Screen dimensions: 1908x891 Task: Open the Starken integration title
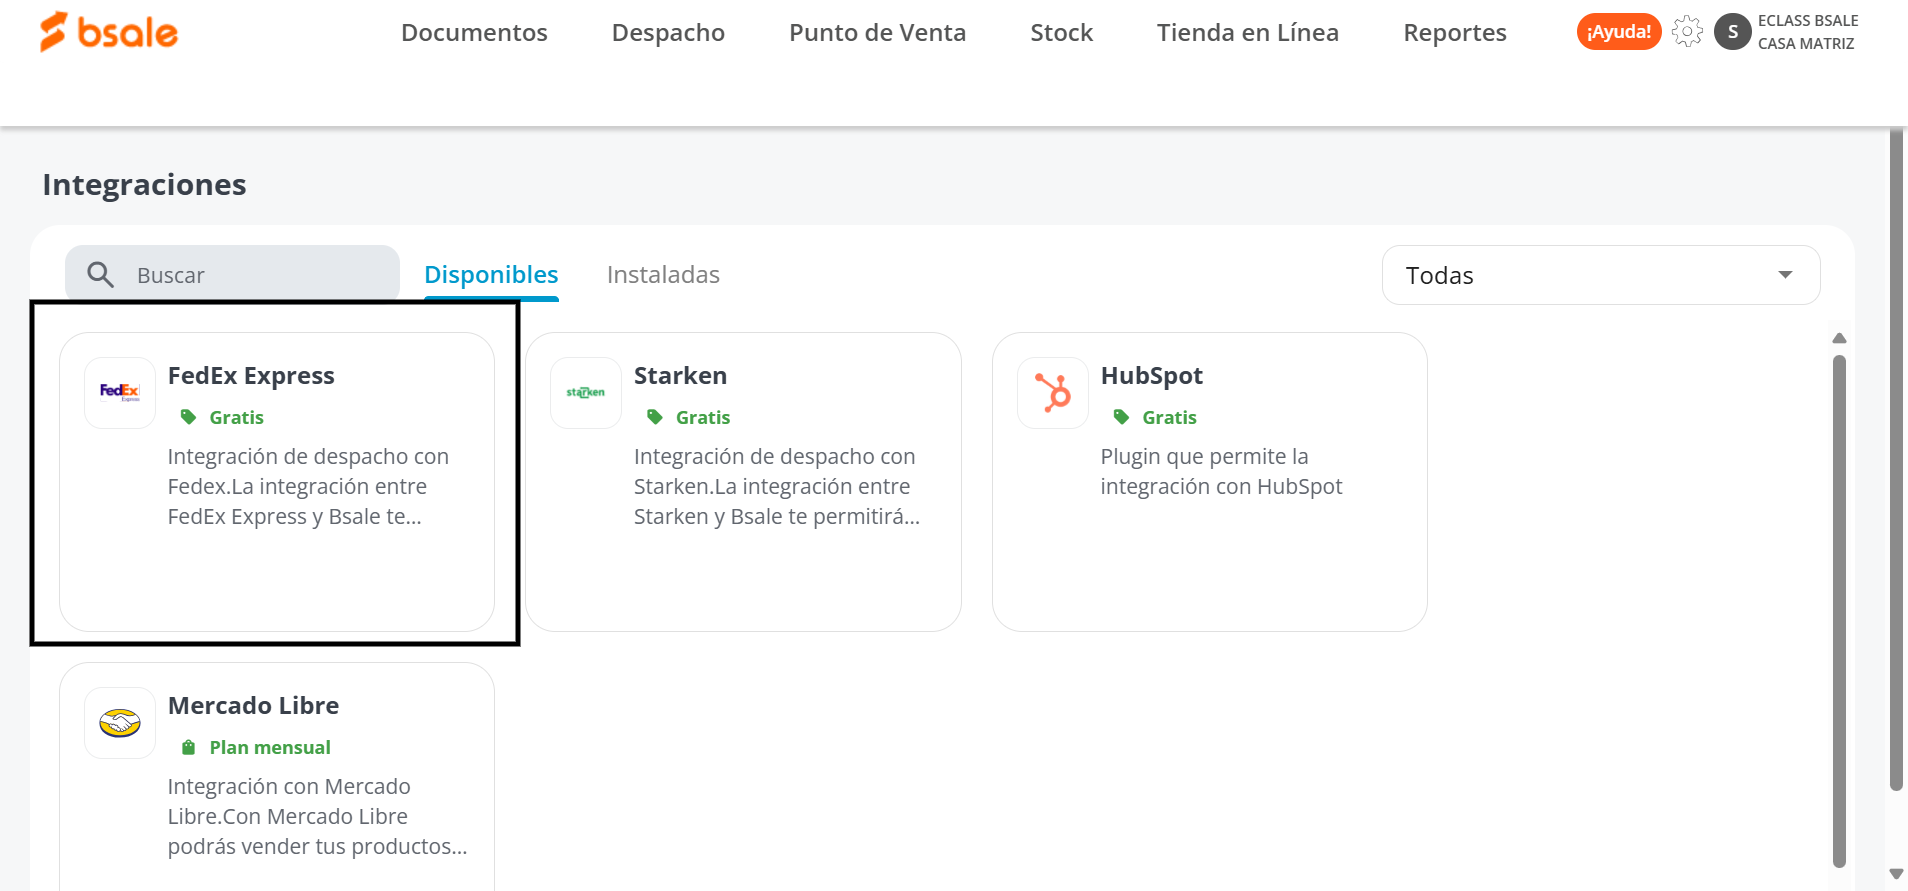click(x=680, y=375)
